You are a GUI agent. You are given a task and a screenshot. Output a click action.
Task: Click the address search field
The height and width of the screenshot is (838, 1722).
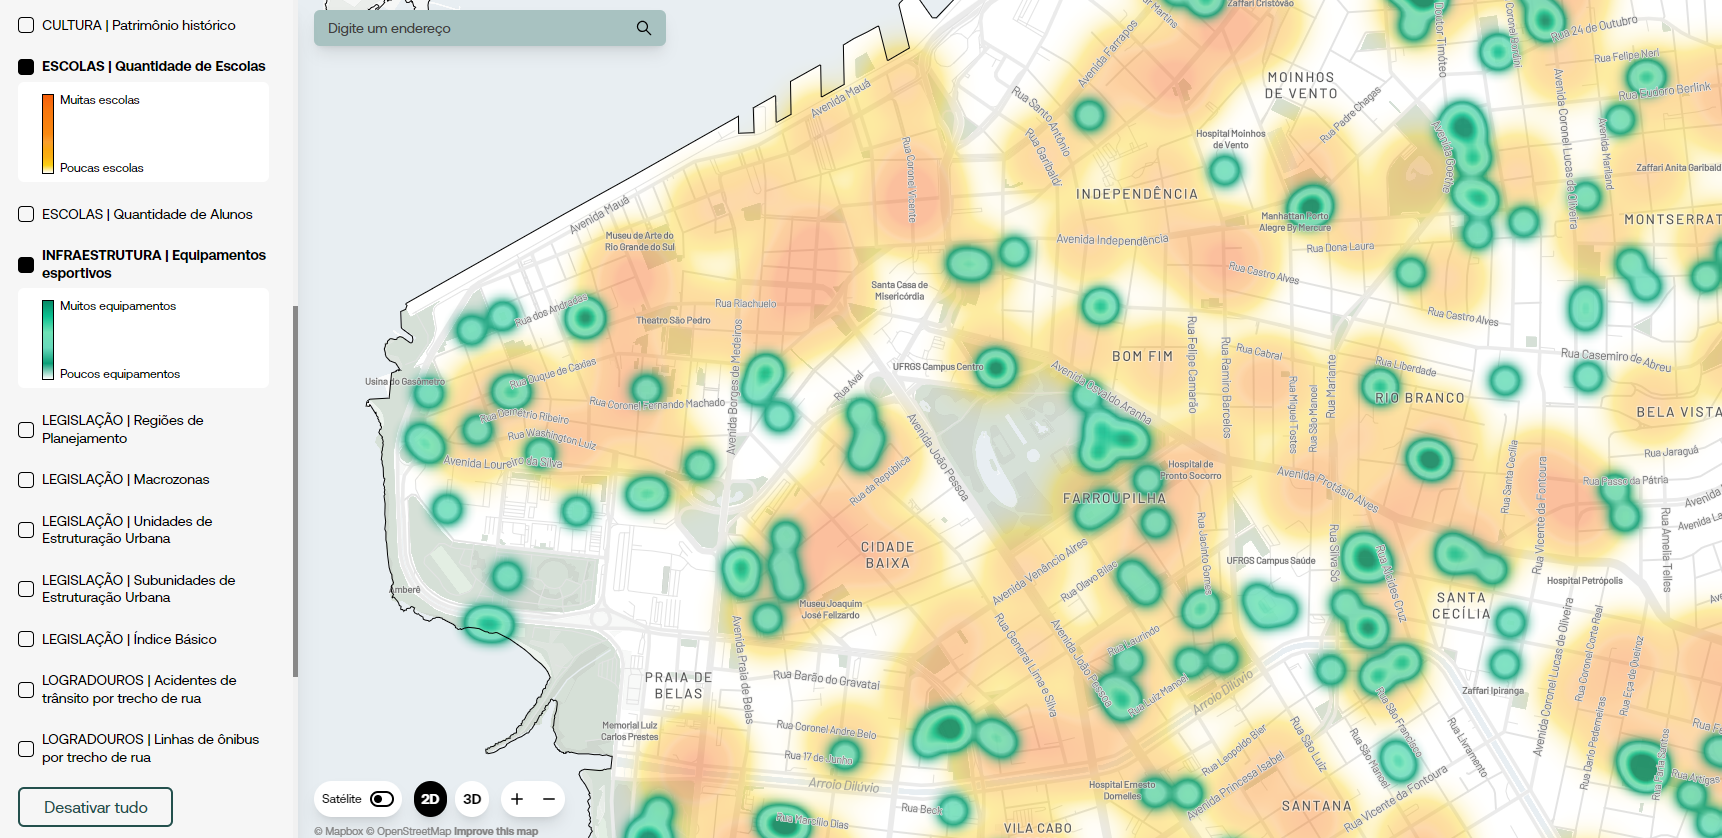[475, 28]
